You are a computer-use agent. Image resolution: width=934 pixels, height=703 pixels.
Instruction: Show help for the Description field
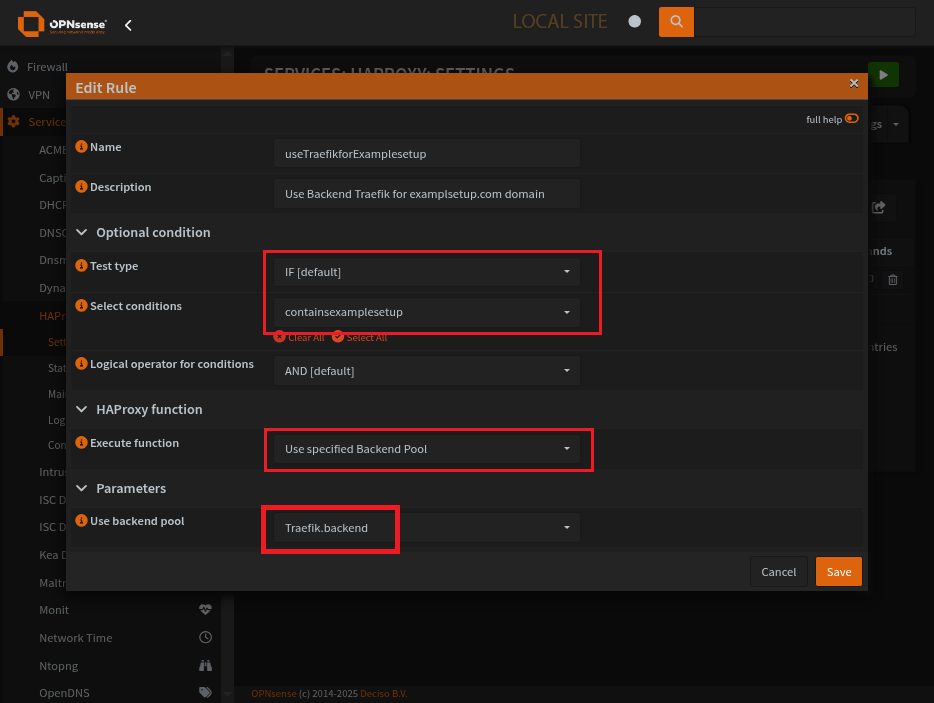[x=82, y=186]
